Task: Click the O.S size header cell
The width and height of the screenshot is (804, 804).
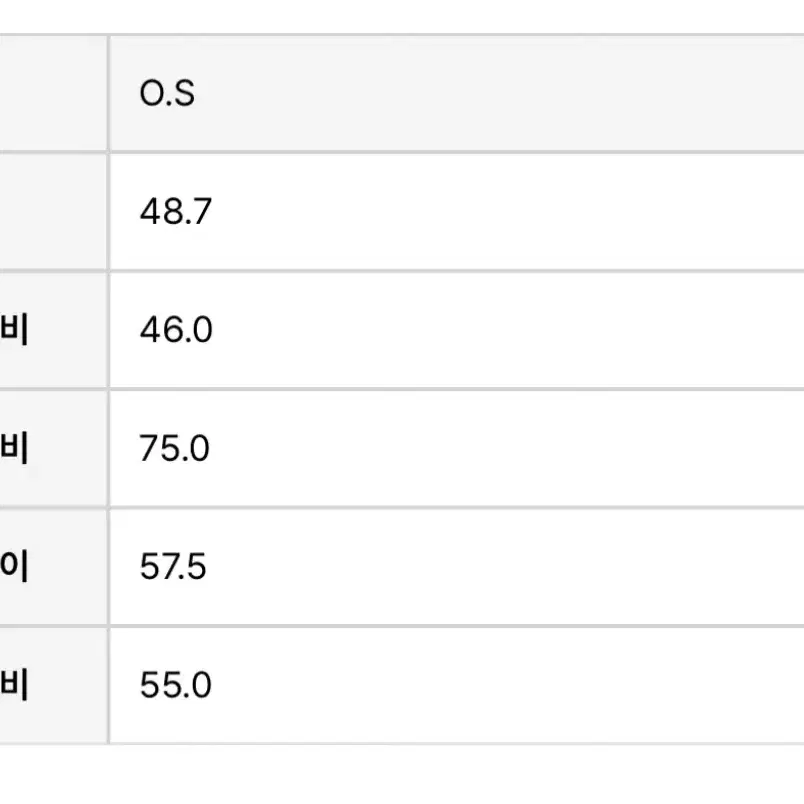Action: pyautogui.click(x=457, y=94)
